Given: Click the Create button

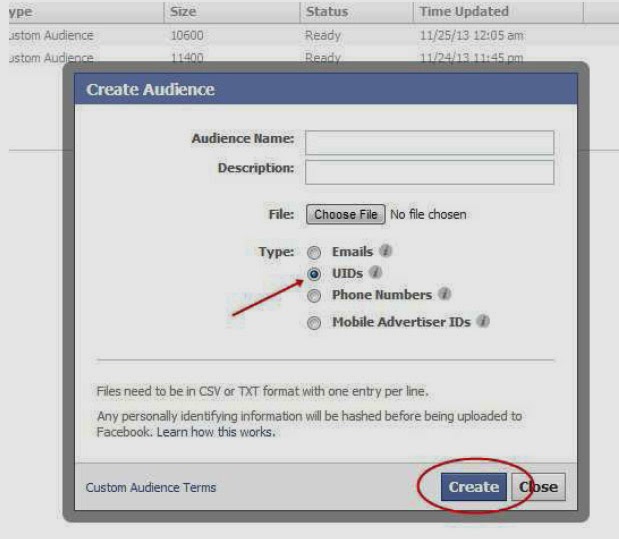Looking at the screenshot, I should point(473,487).
